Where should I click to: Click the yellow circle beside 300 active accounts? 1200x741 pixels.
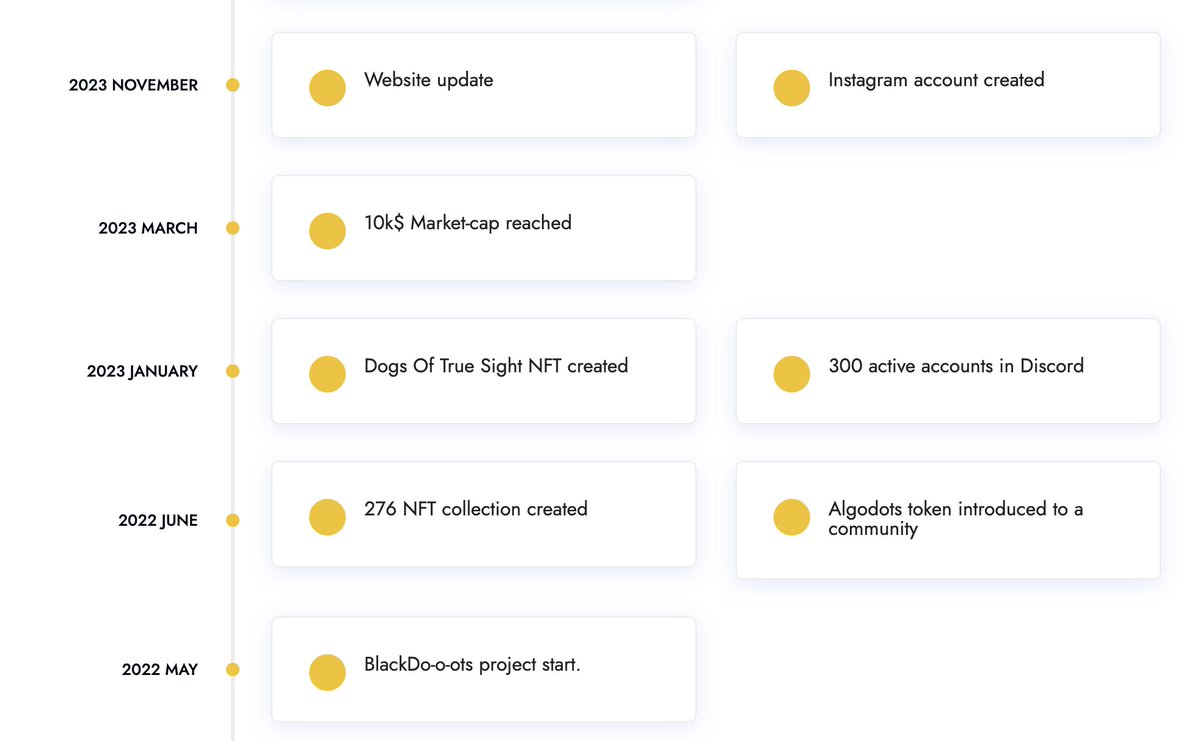[791, 374]
